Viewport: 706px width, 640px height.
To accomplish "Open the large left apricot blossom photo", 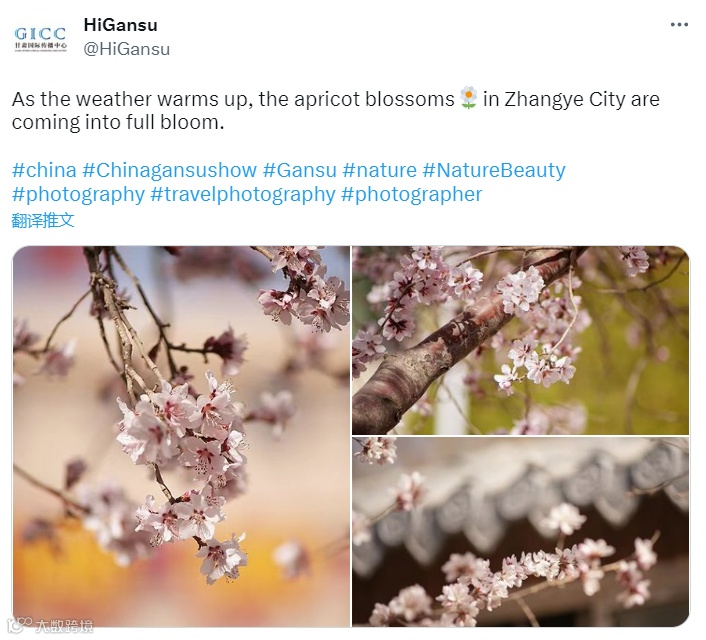I will point(181,436).
